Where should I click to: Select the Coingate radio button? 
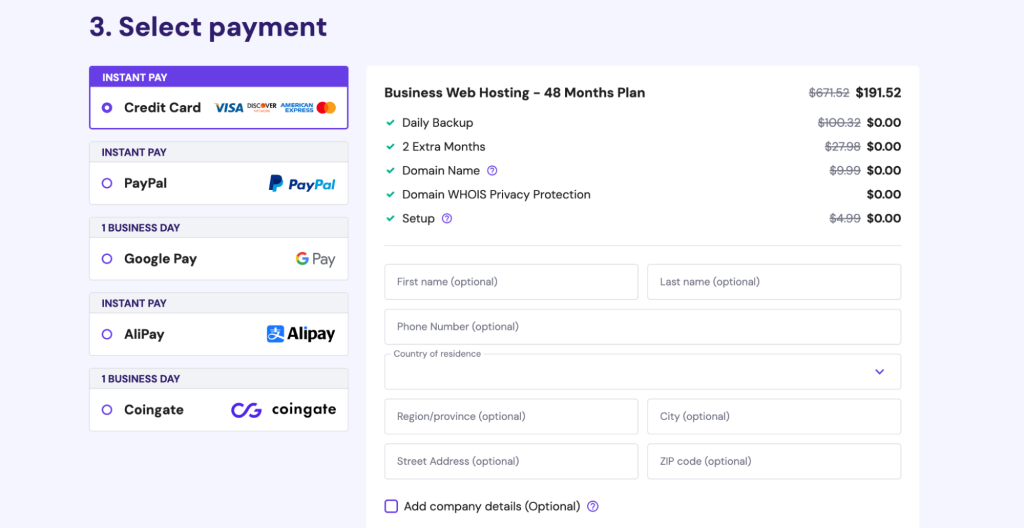107,410
